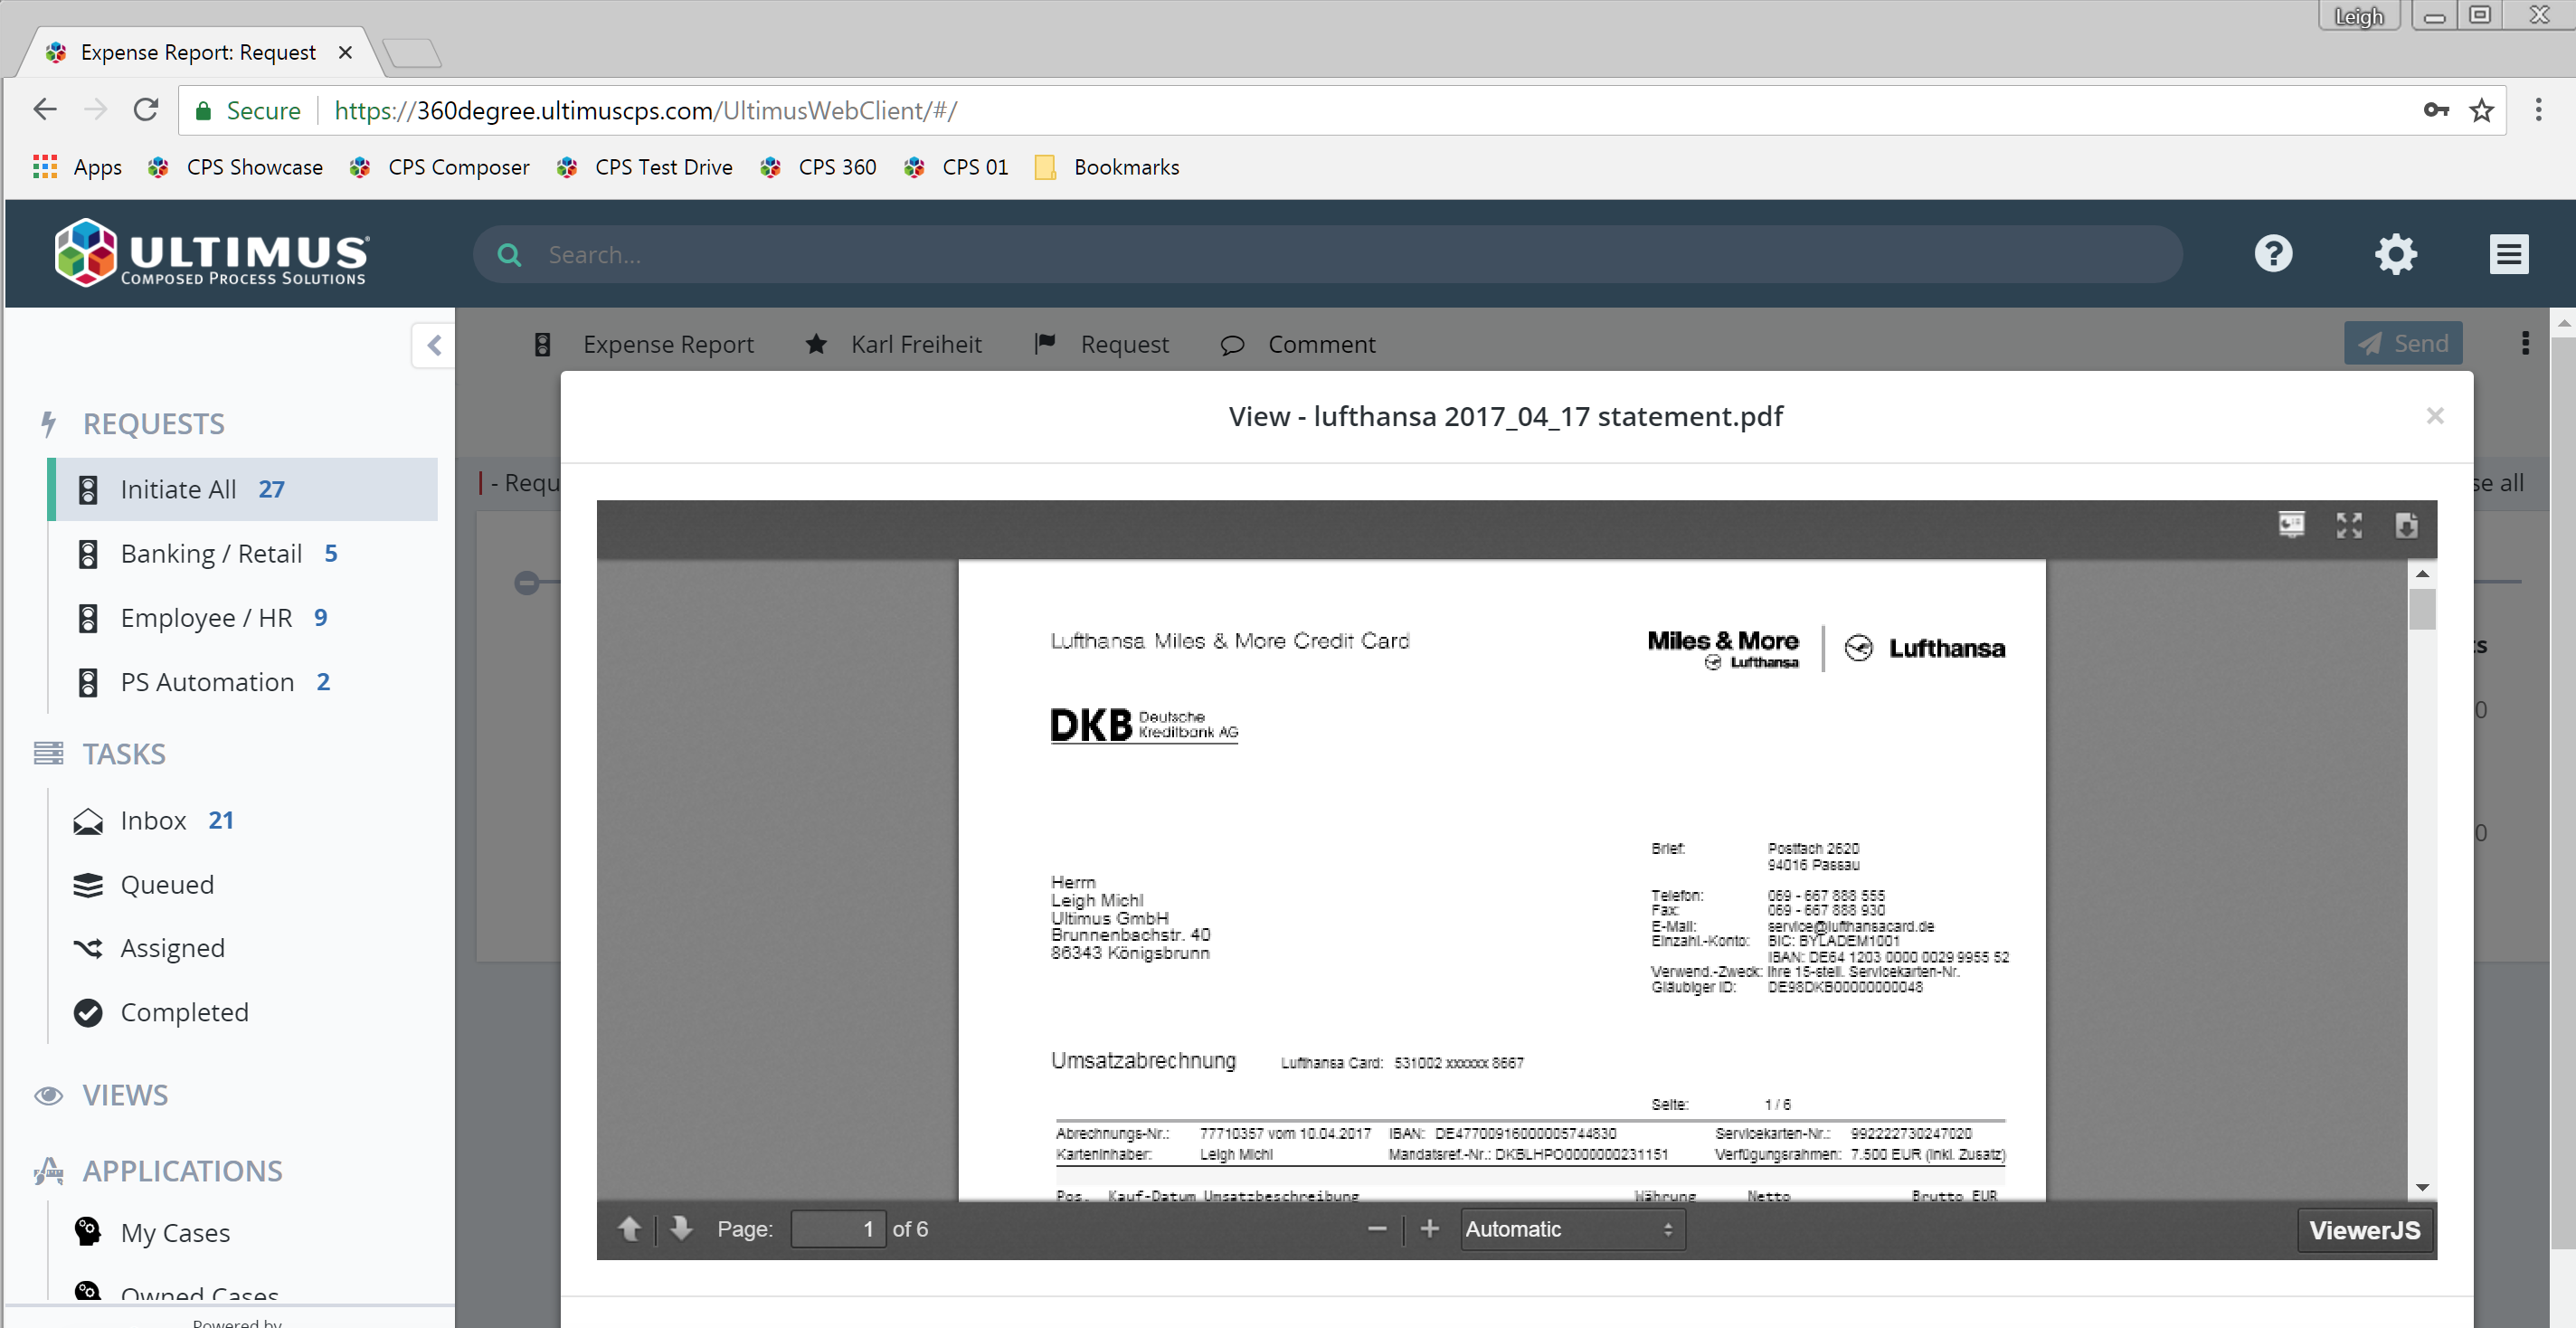Reload the page in browser
This screenshot has height=1328, width=2576.
(x=146, y=109)
